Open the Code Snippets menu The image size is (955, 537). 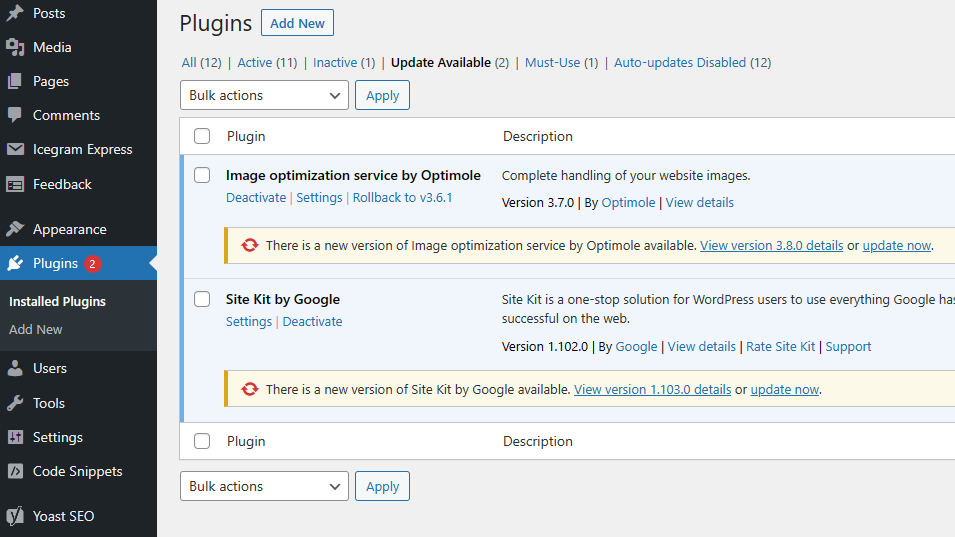(x=78, y=471)
